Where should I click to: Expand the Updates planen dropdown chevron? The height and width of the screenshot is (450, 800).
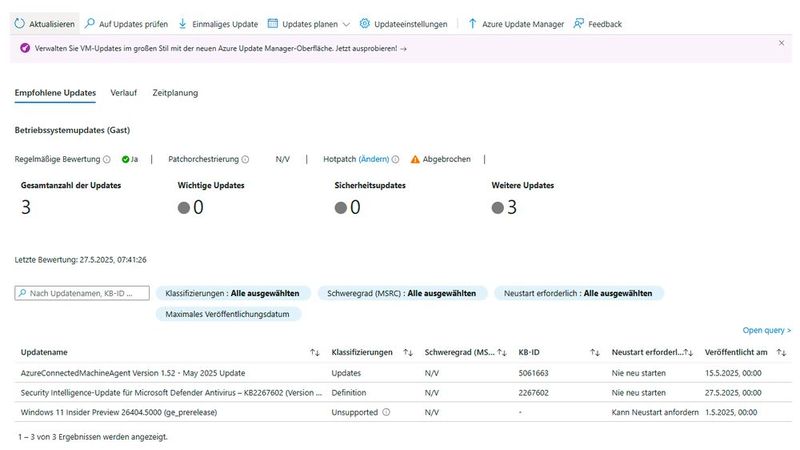click(x=346, y=24)
